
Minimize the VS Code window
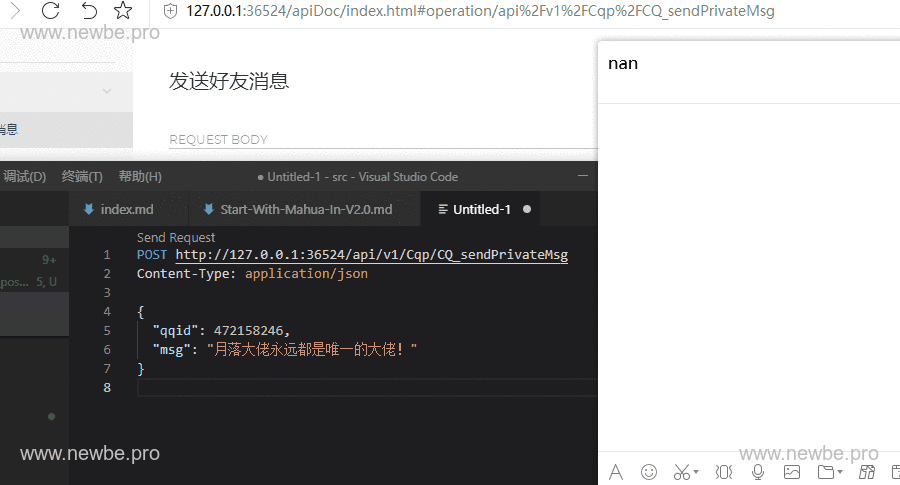coord(583,176)
